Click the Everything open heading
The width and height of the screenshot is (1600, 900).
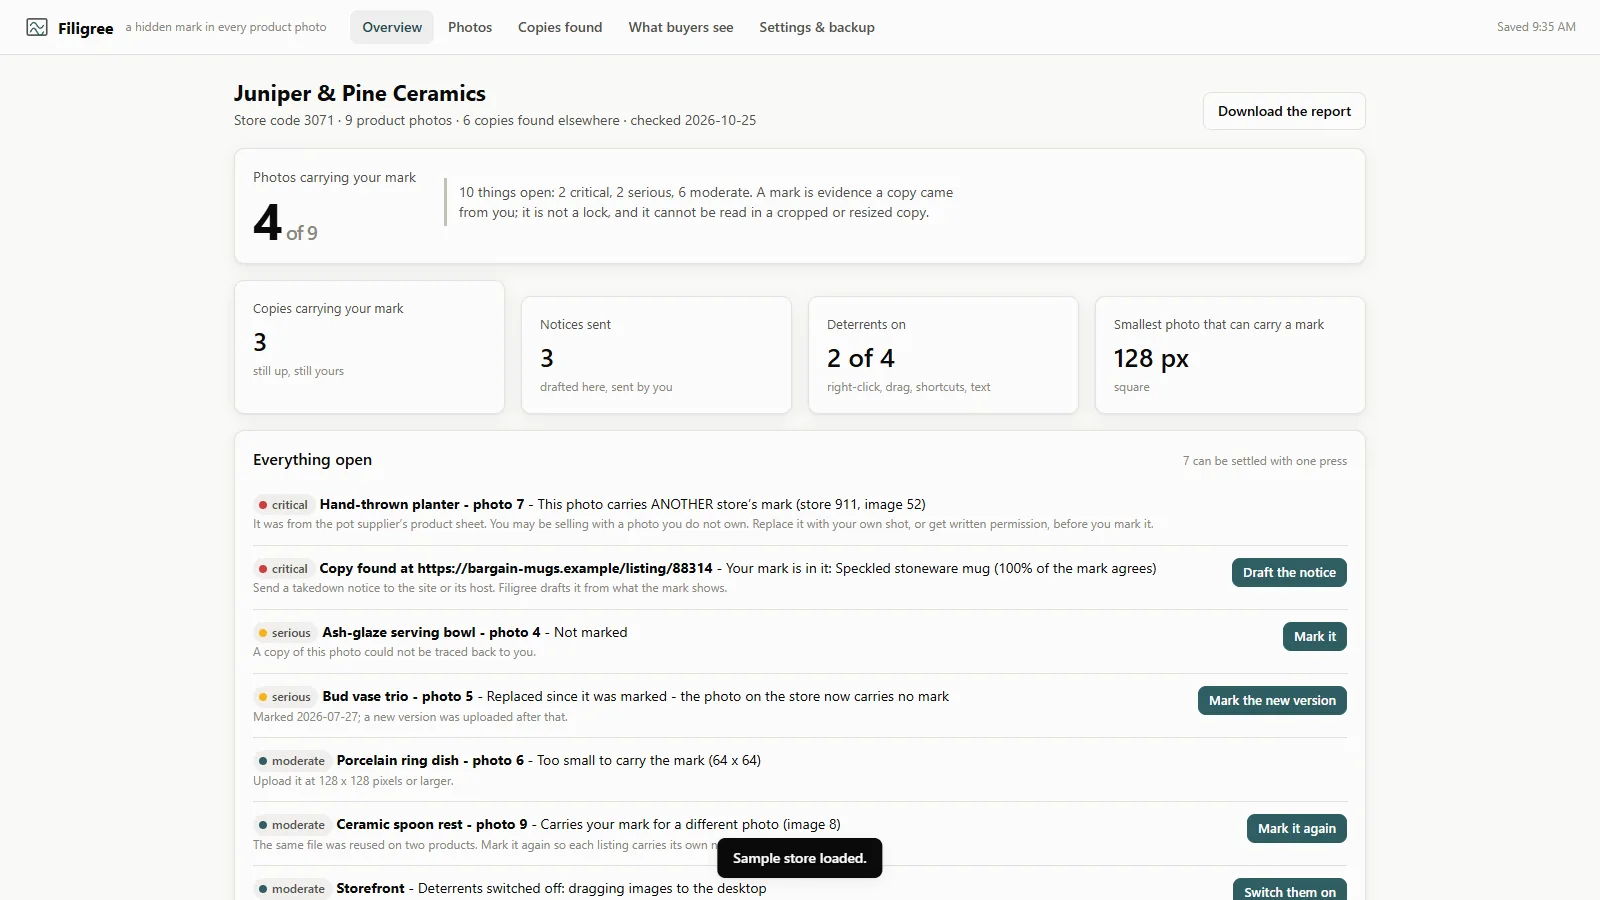click(312, 460)
